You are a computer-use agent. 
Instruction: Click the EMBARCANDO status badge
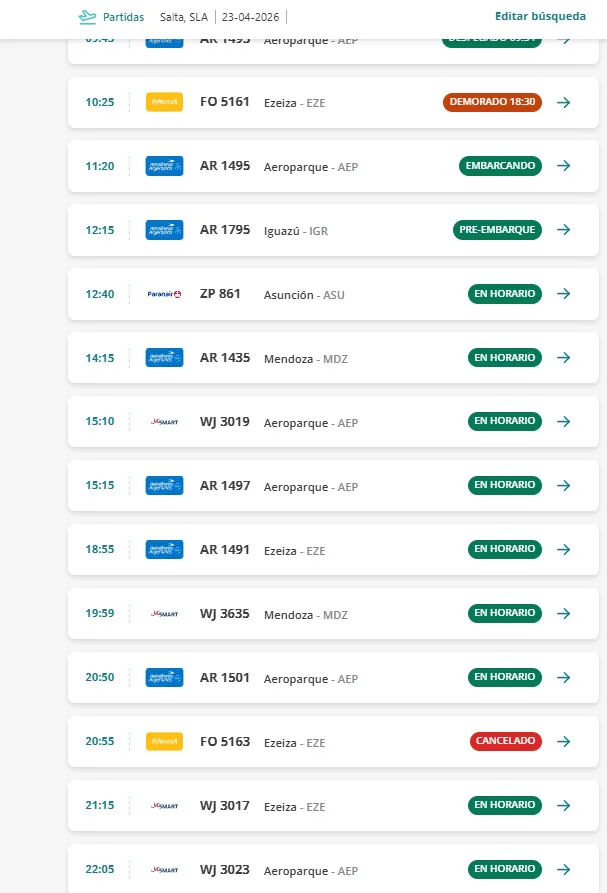[x=501, y=166]
